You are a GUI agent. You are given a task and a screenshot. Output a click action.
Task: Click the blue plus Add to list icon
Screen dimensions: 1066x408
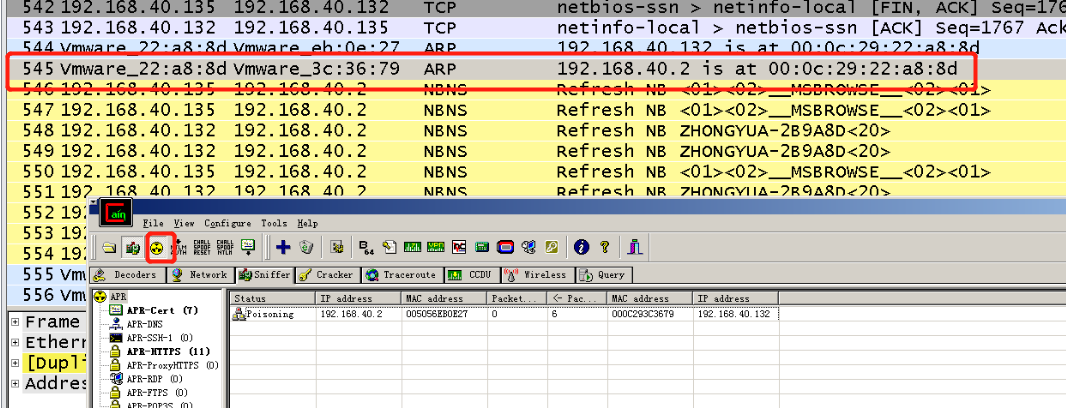click(x=283, y=248)
